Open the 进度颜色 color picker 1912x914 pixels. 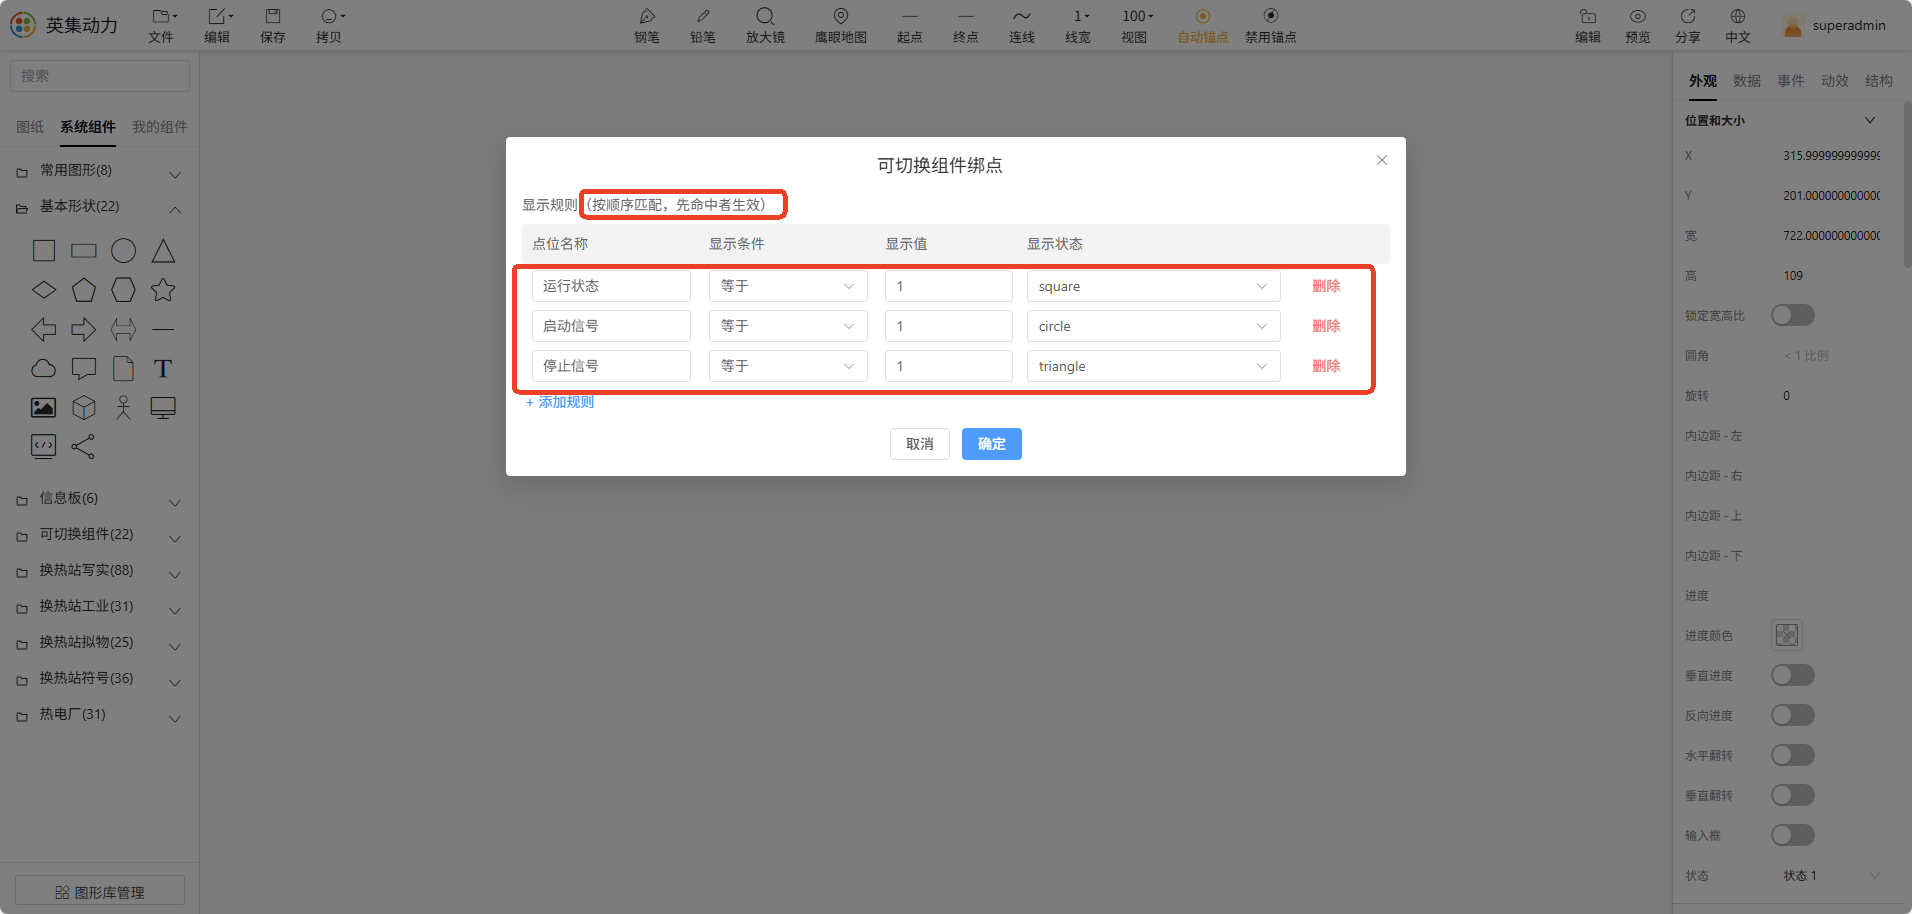click(1787, 635)
